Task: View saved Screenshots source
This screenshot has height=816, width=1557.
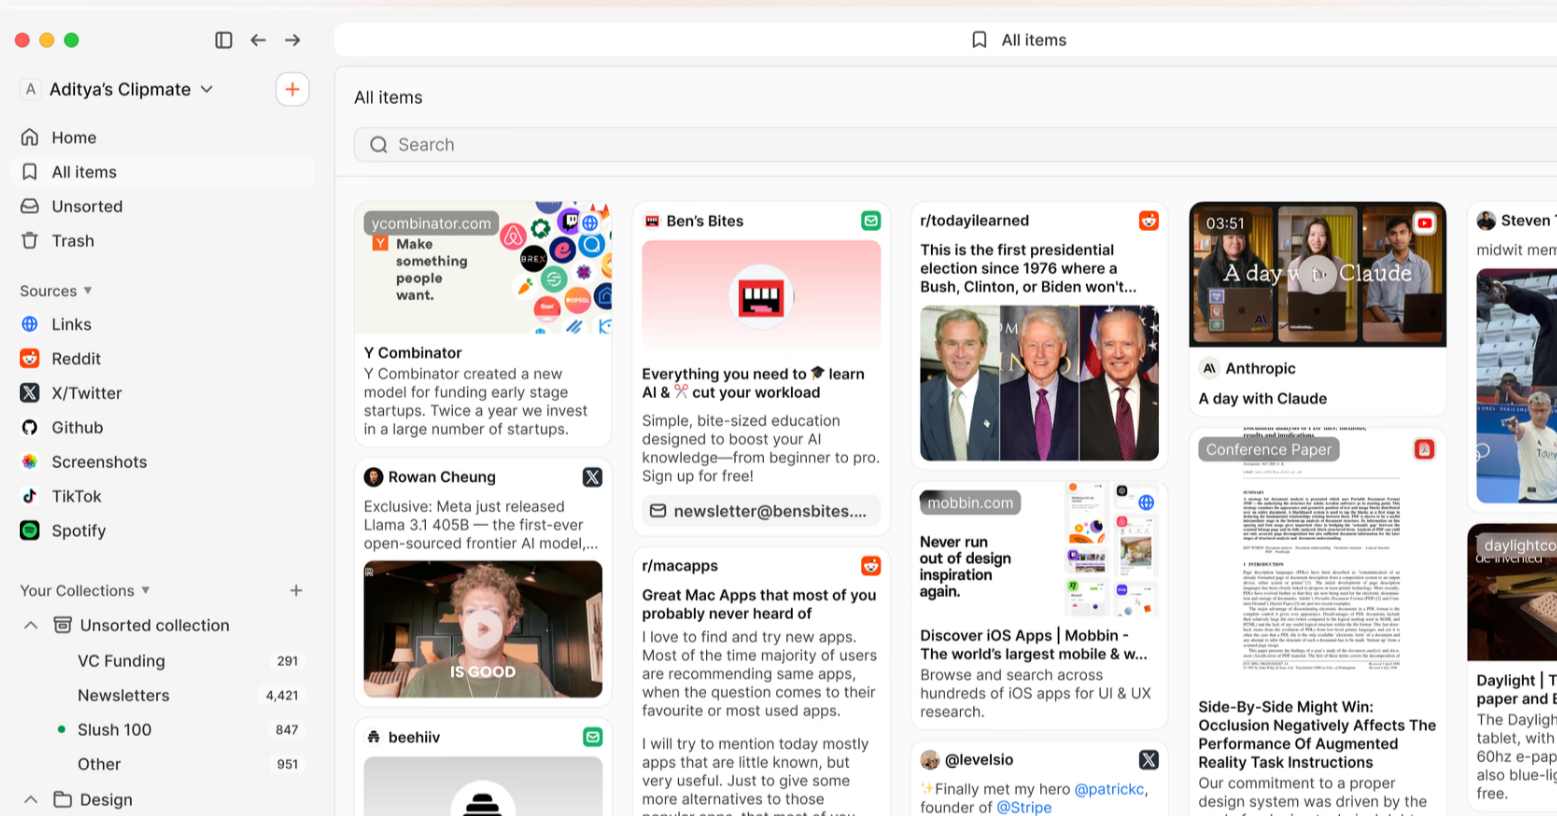Action: pyautogui.click(x=98, y=461)
